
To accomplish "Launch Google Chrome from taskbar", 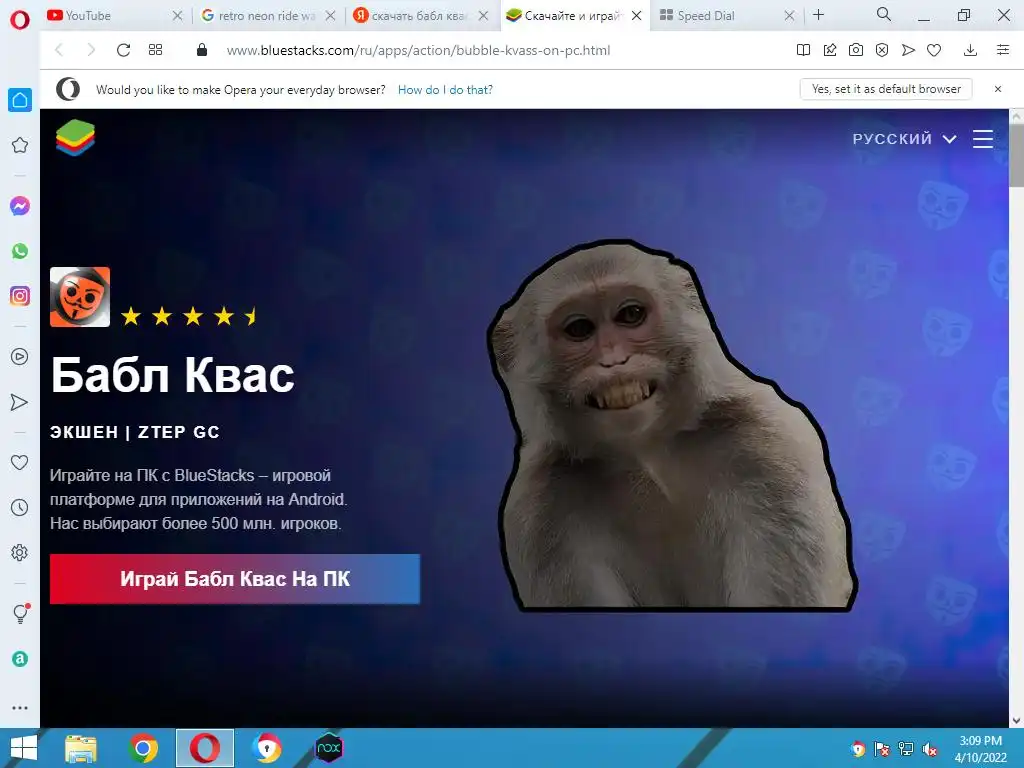I will click(143, 748).
